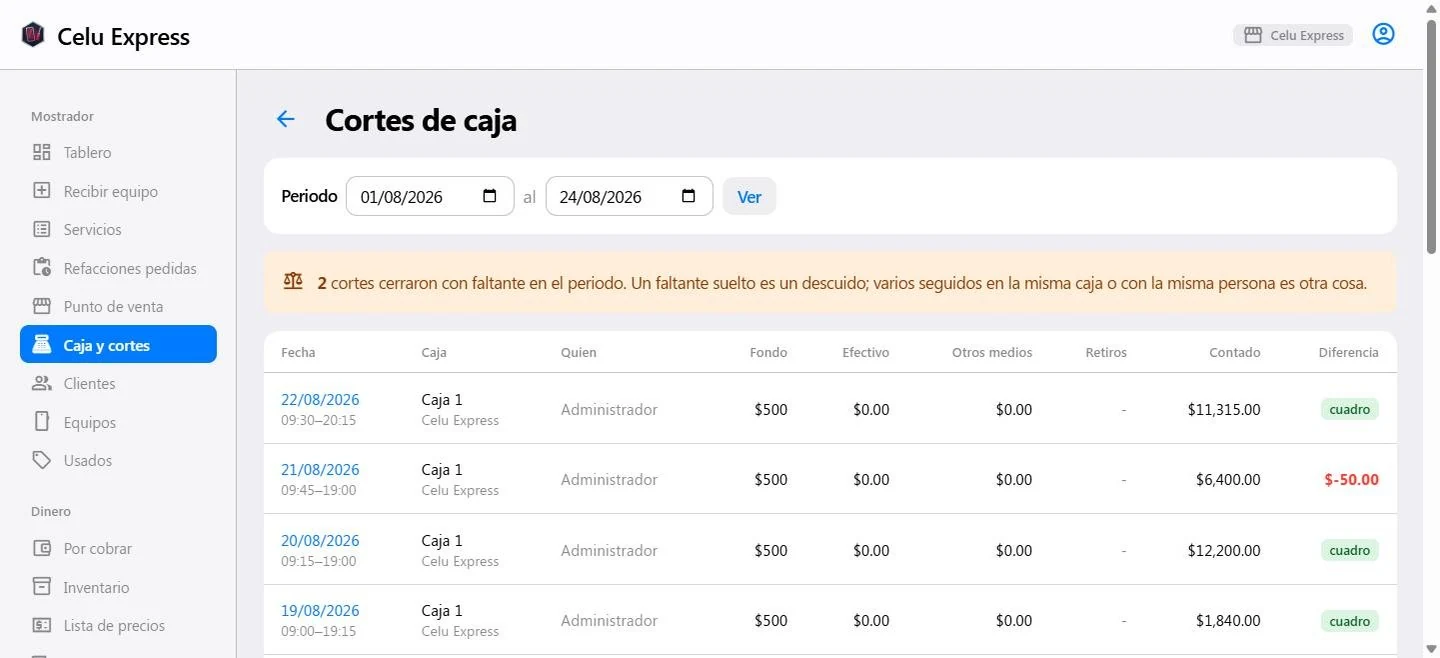Open Por cobrar under Dinero
The image size is (1440, 658).
[x=118, y=549]
